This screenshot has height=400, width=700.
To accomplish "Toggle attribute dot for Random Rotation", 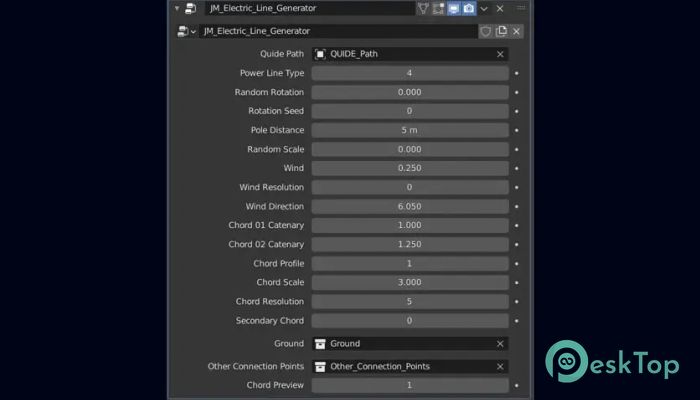I will (517, 92).
